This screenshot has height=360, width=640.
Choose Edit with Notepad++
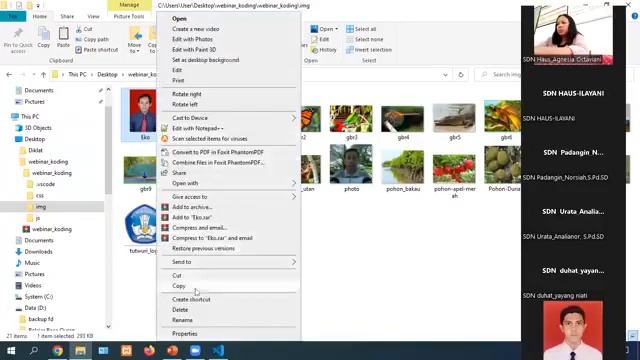[229, 128]
